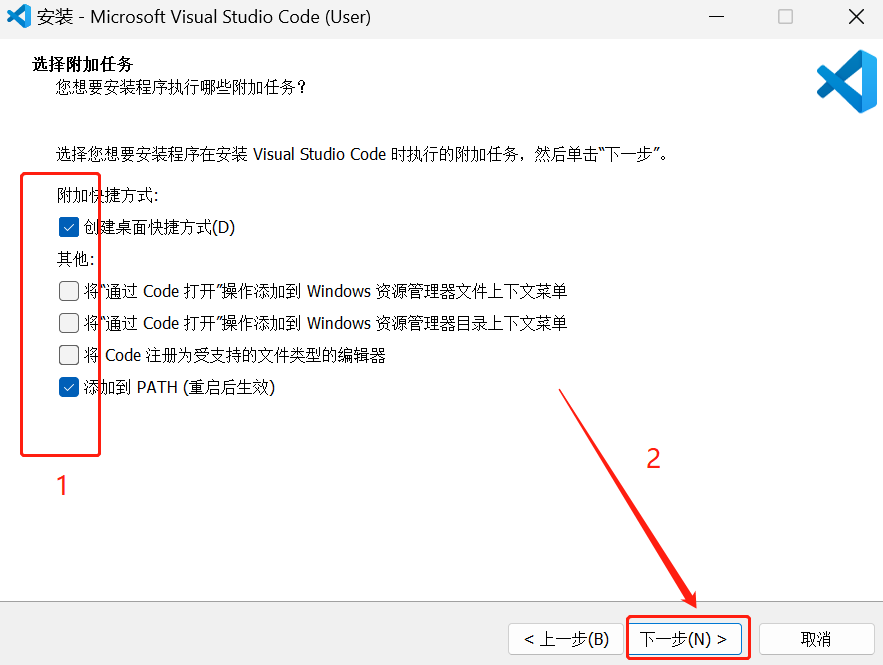Check 将 Code 注册为受支持的文件类型的编辑器

click(x=68, y=355)
